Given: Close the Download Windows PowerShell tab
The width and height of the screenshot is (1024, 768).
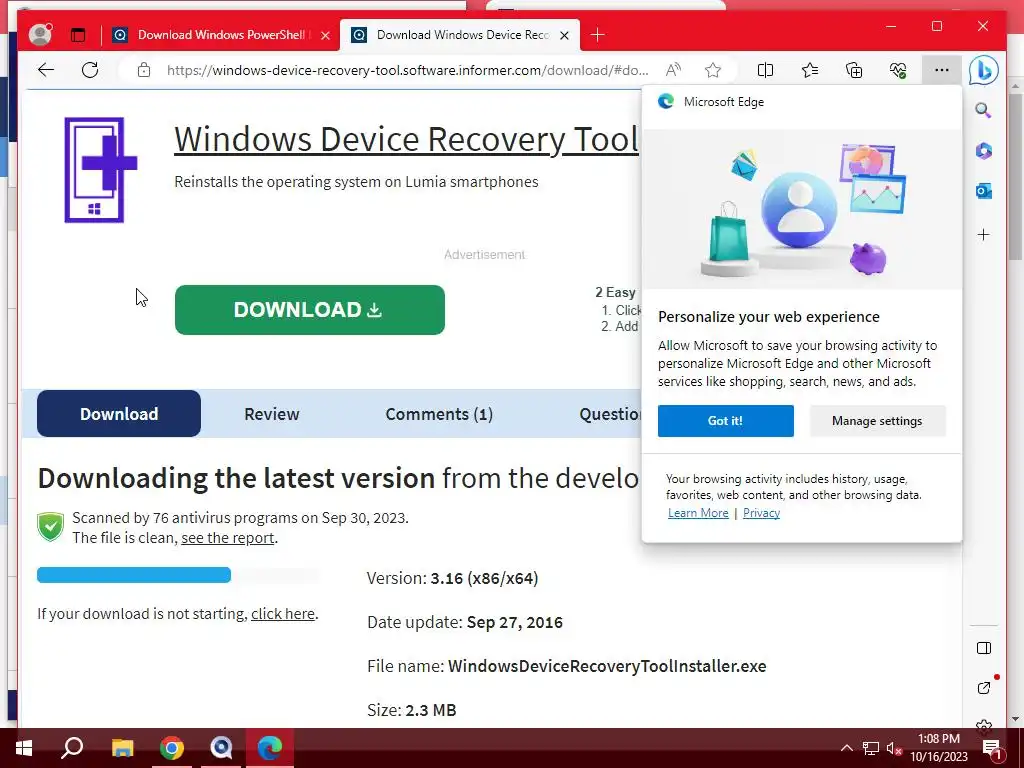Looking at the screenshot, I should click(x=325, y=35).
